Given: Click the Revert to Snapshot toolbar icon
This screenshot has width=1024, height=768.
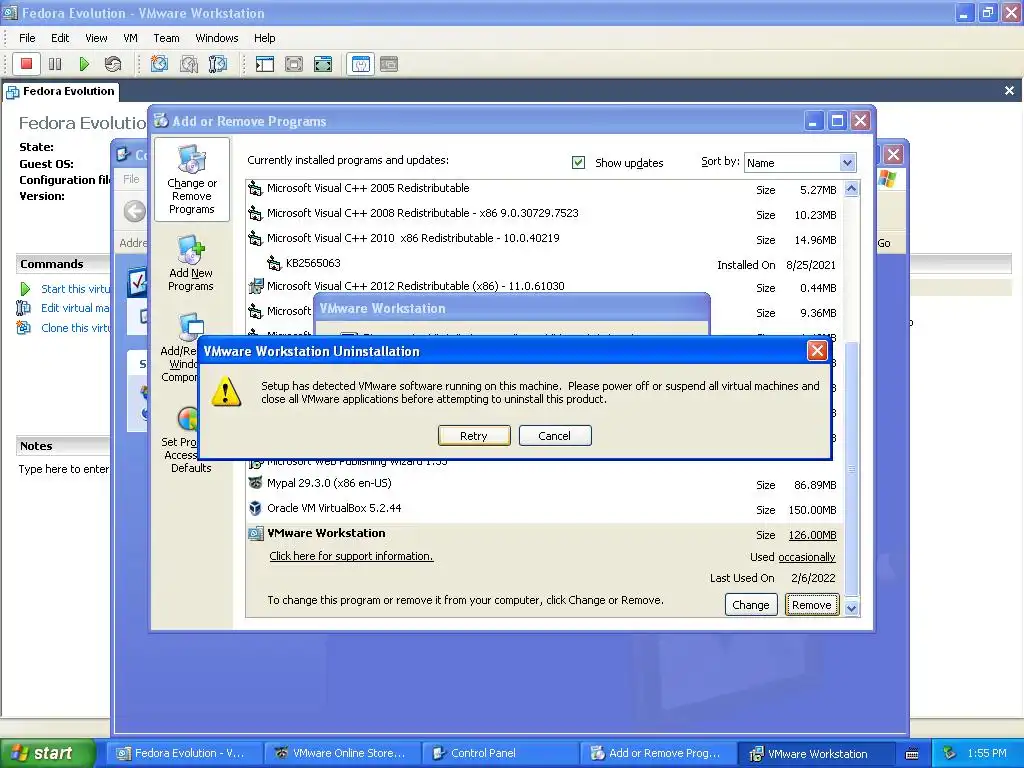Looking at the screenshot, I should pos(189,64).
